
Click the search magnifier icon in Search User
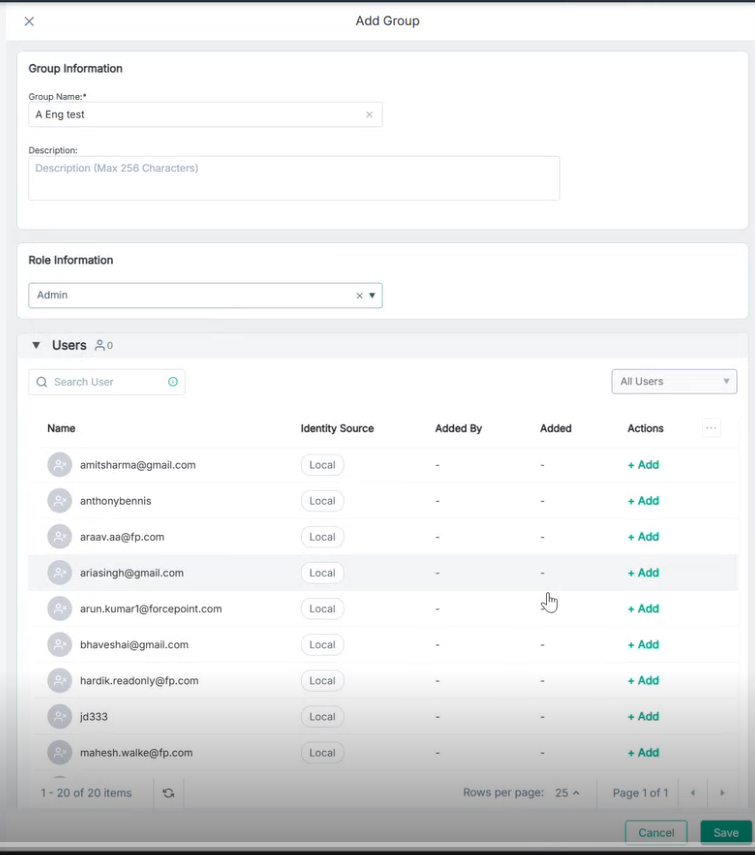point(41,382)
